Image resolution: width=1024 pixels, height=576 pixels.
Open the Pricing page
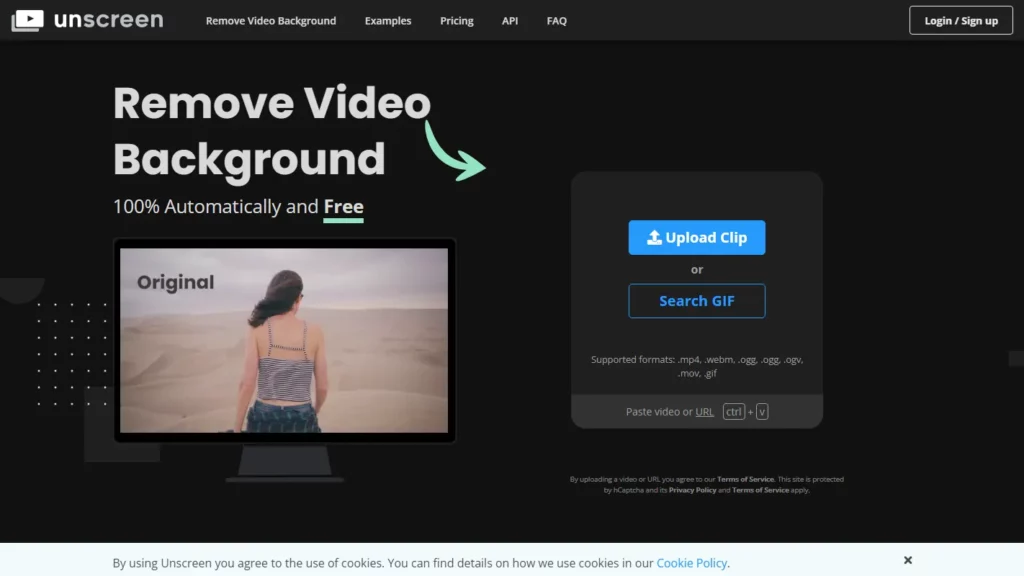click(456, 20)
